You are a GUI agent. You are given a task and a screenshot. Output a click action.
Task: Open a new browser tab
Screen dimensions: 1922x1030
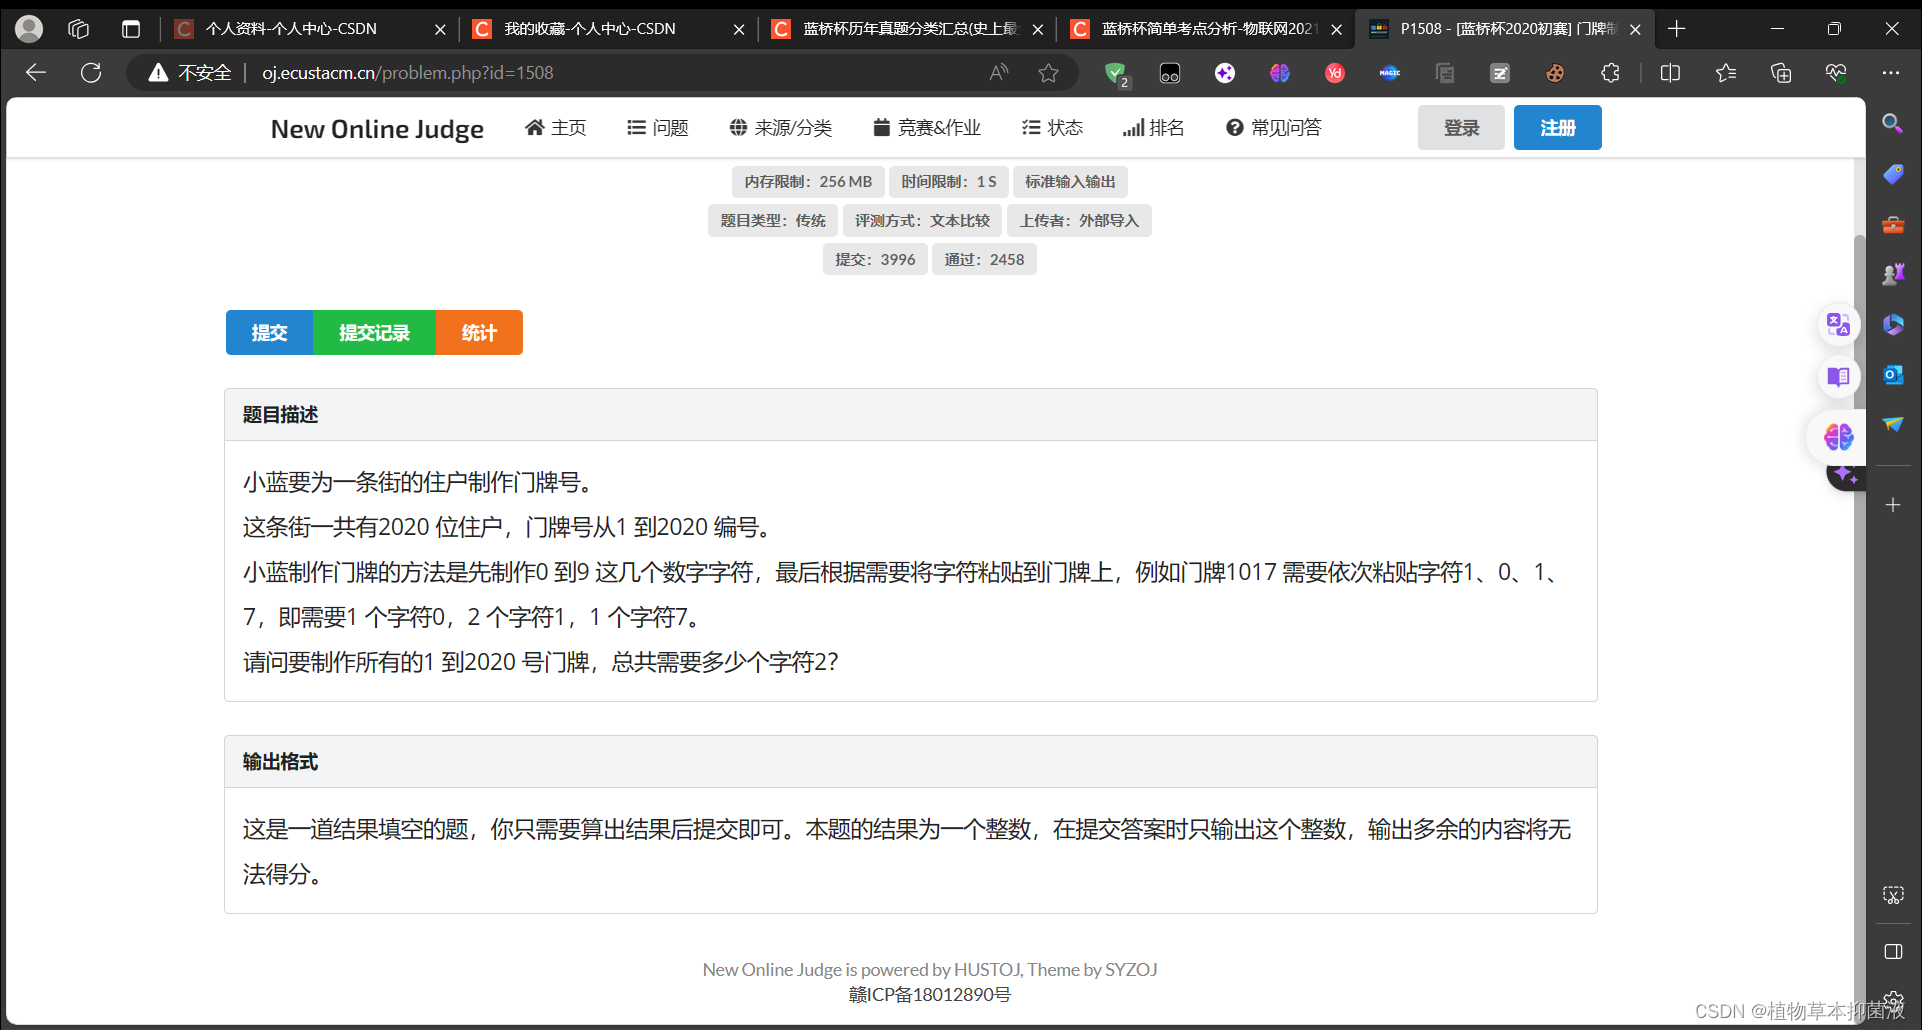[x=1677, y=29]
